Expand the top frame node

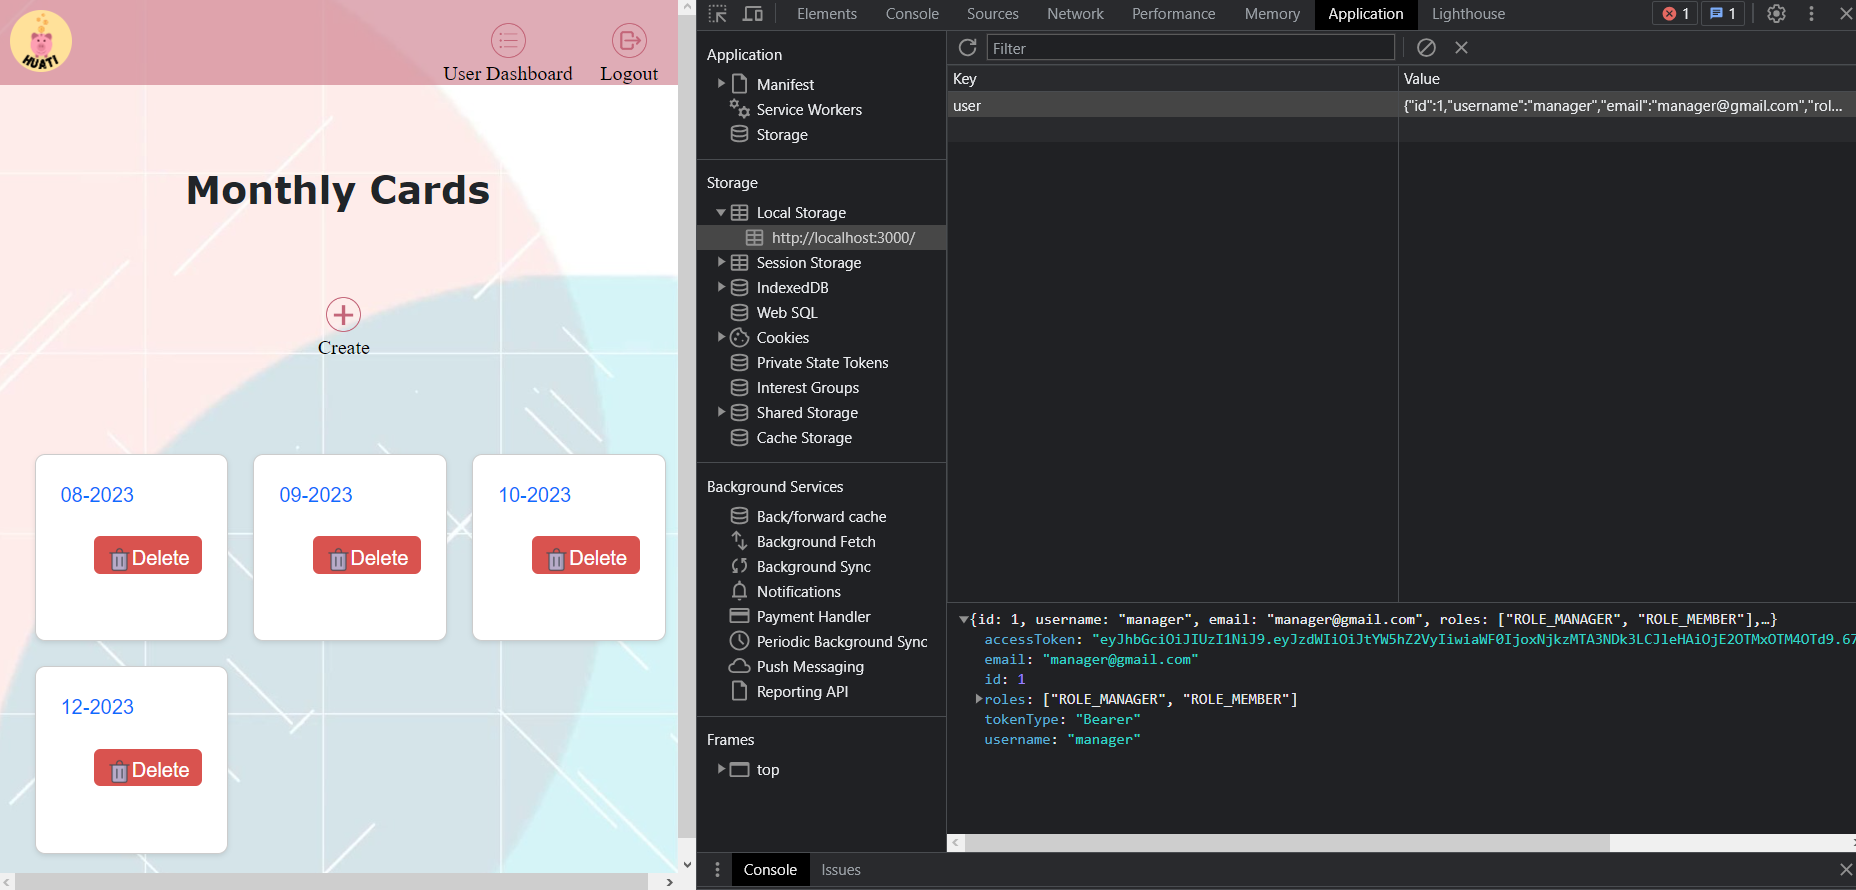721,769
